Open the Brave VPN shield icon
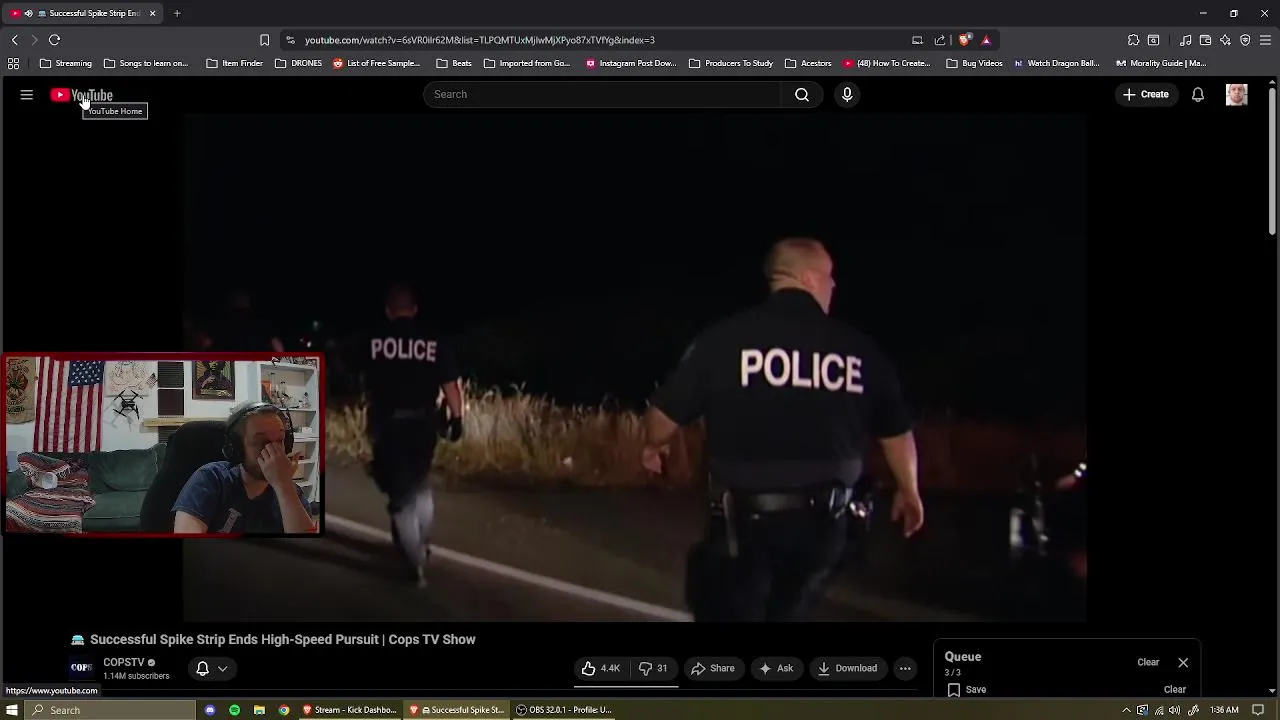 tap(1245, 40)
